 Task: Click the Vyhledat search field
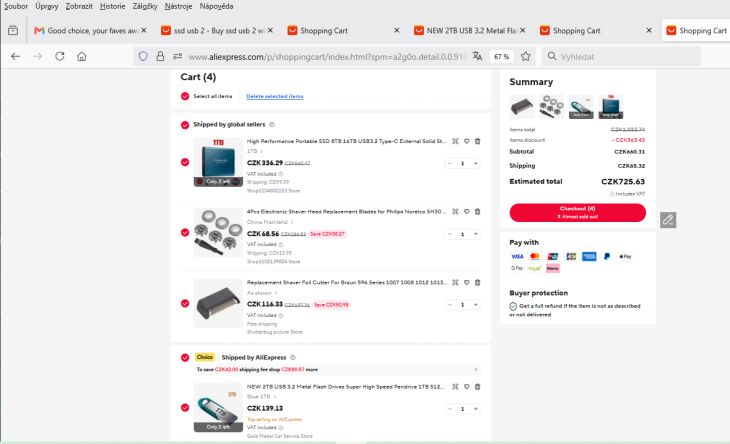pyautogui.click(x=622, y=56)
